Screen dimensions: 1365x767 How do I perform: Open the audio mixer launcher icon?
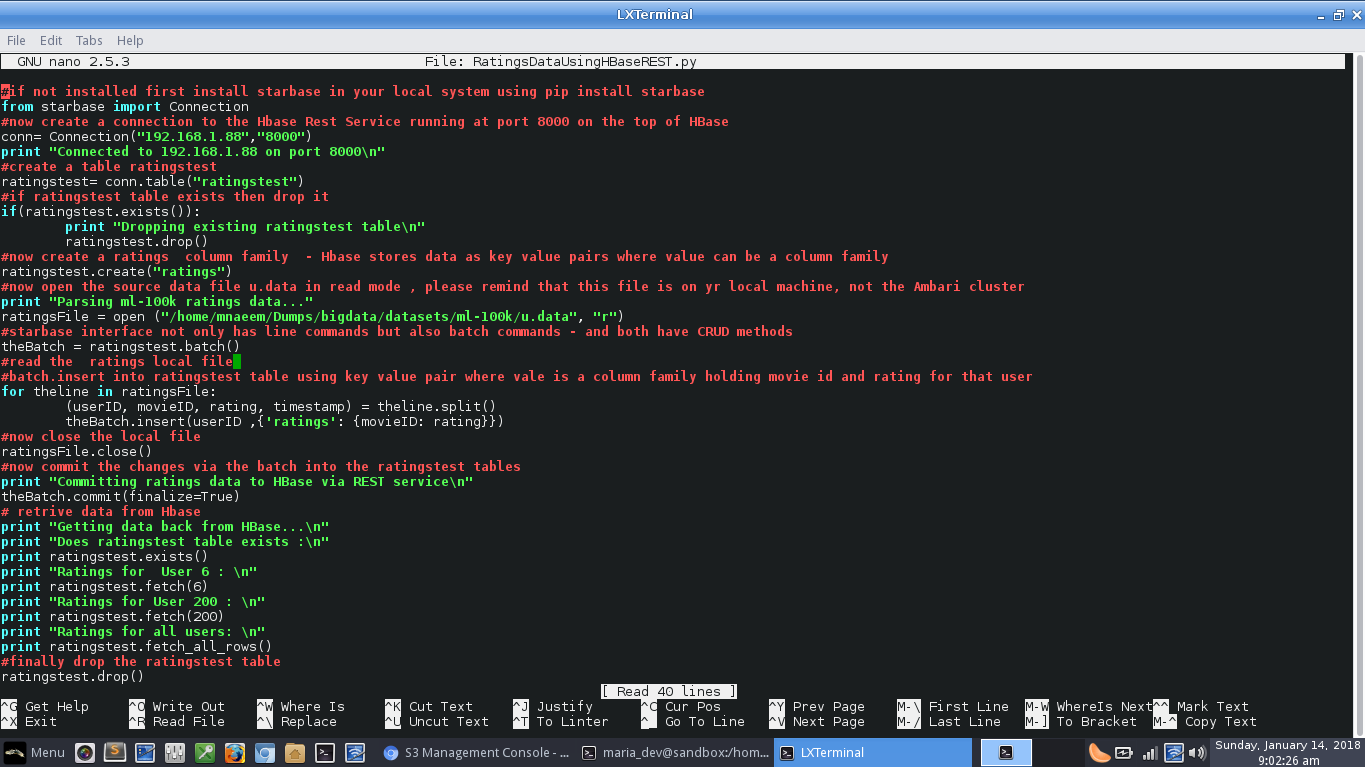point(175,752)
